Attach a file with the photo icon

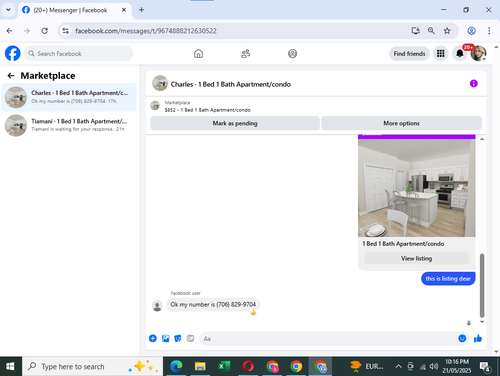(165, 338)
